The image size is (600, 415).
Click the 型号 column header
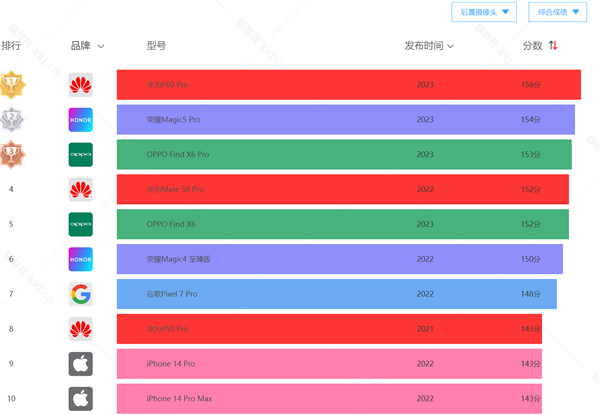click(157, 46)
